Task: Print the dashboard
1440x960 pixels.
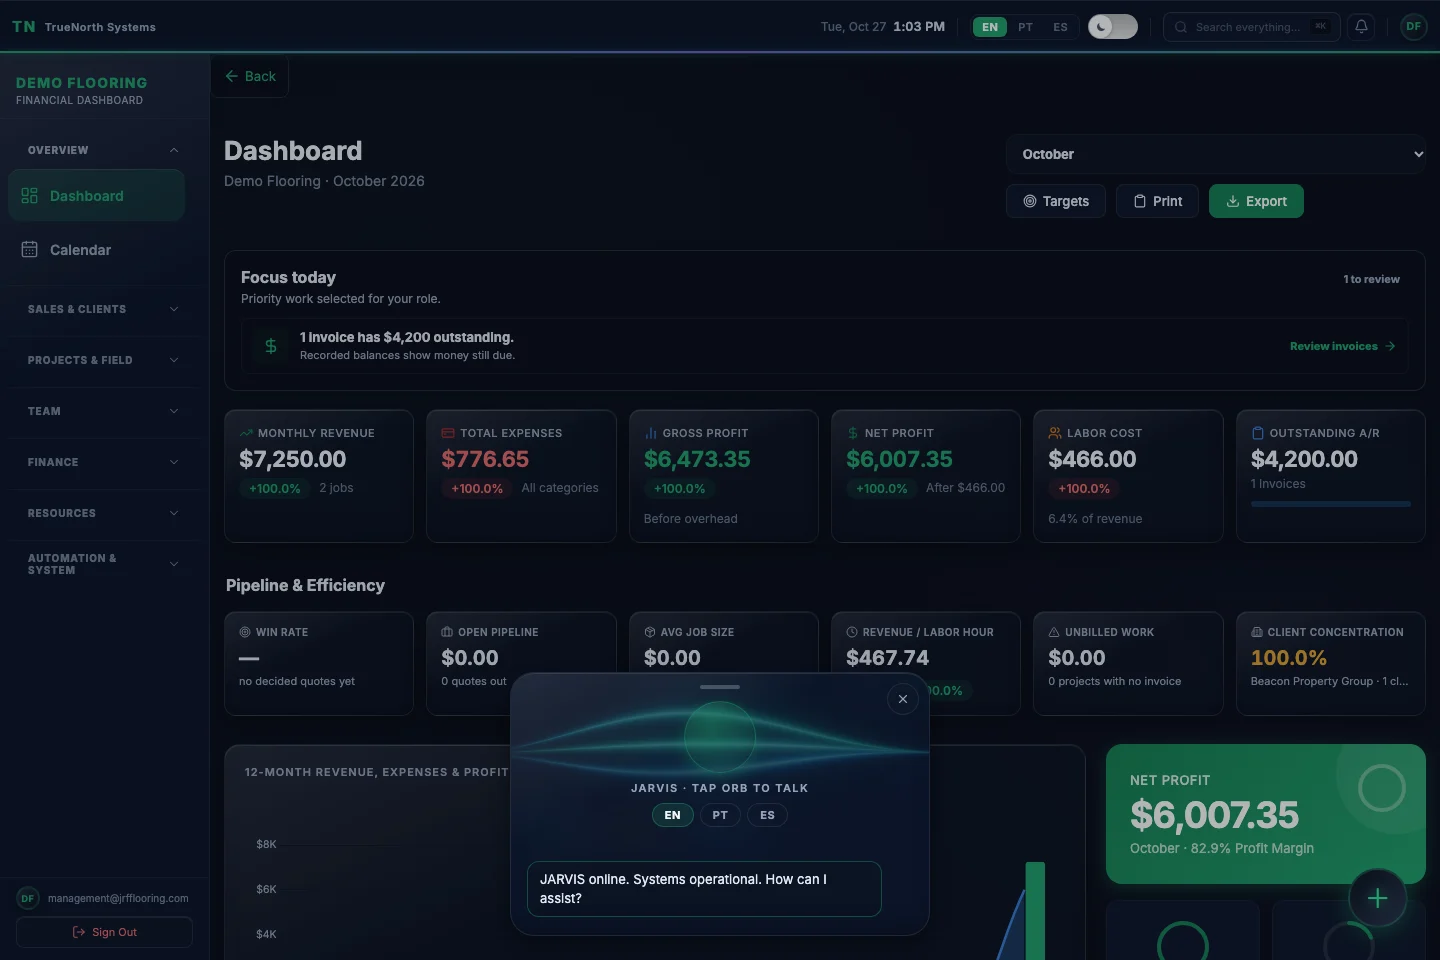Action: point(1158,201)
